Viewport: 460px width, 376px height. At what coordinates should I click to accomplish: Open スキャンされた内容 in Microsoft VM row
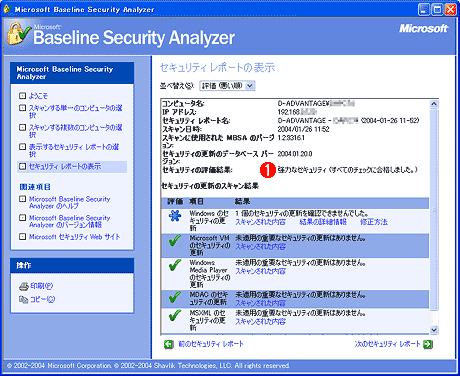(260, 247)
